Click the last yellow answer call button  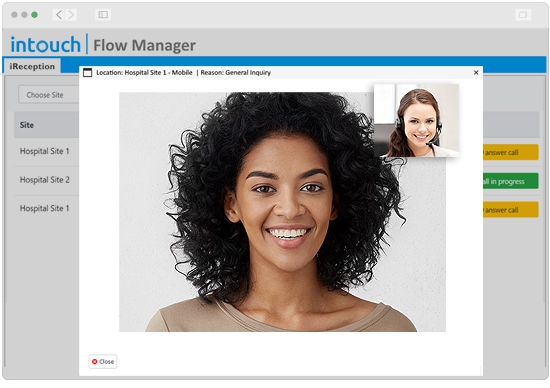[510, 210]
